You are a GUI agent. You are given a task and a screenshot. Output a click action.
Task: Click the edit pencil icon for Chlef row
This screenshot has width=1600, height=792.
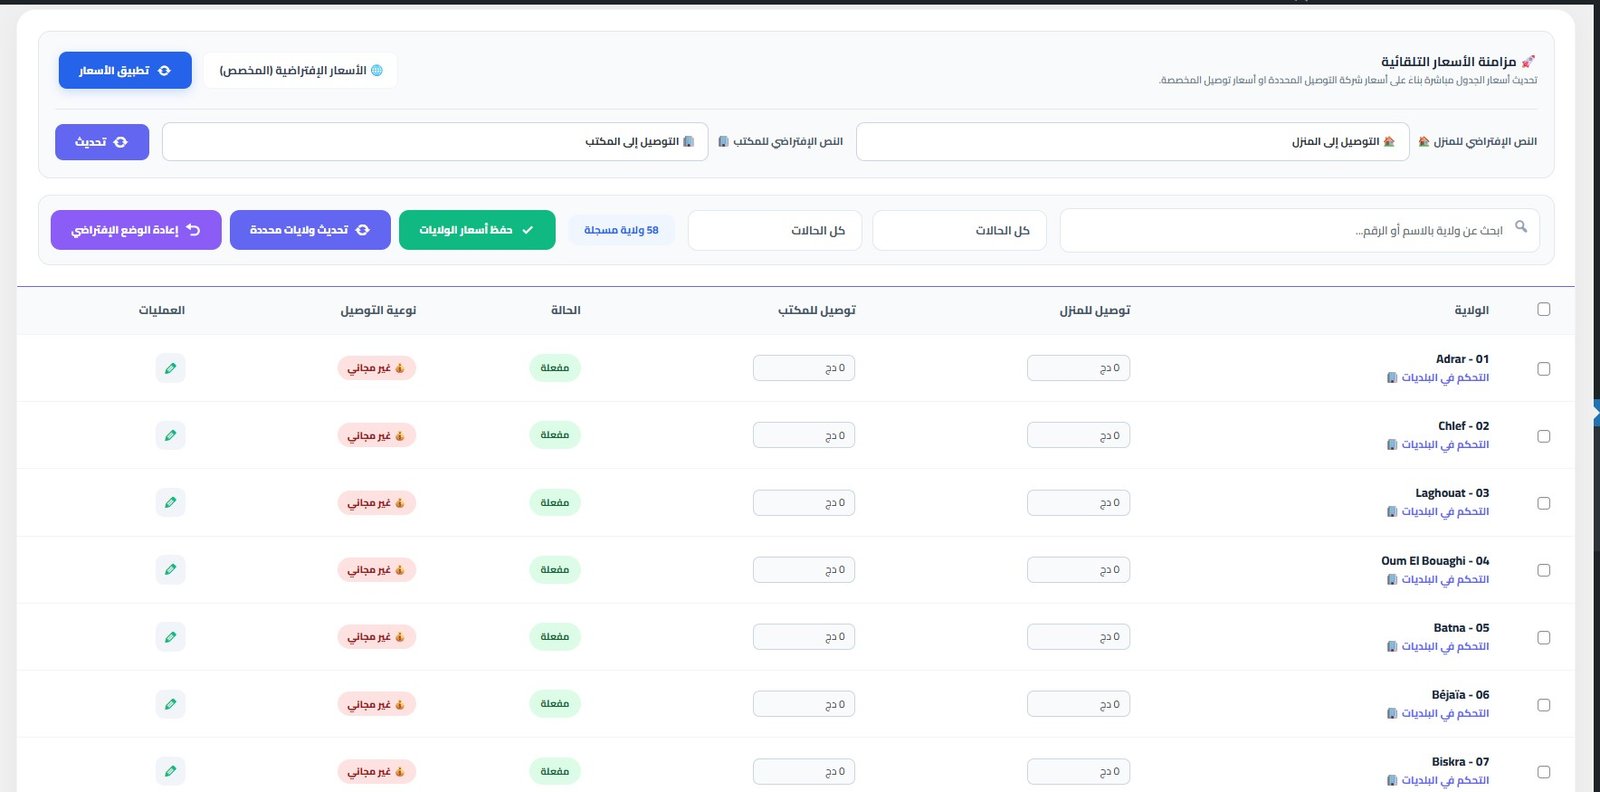point(171,435)
